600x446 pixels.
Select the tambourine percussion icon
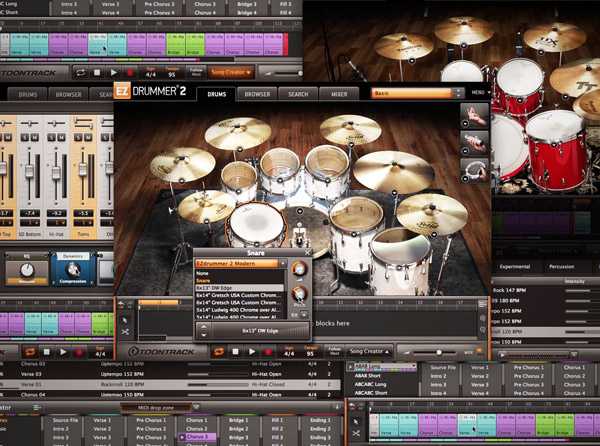[x=474, y=170]
